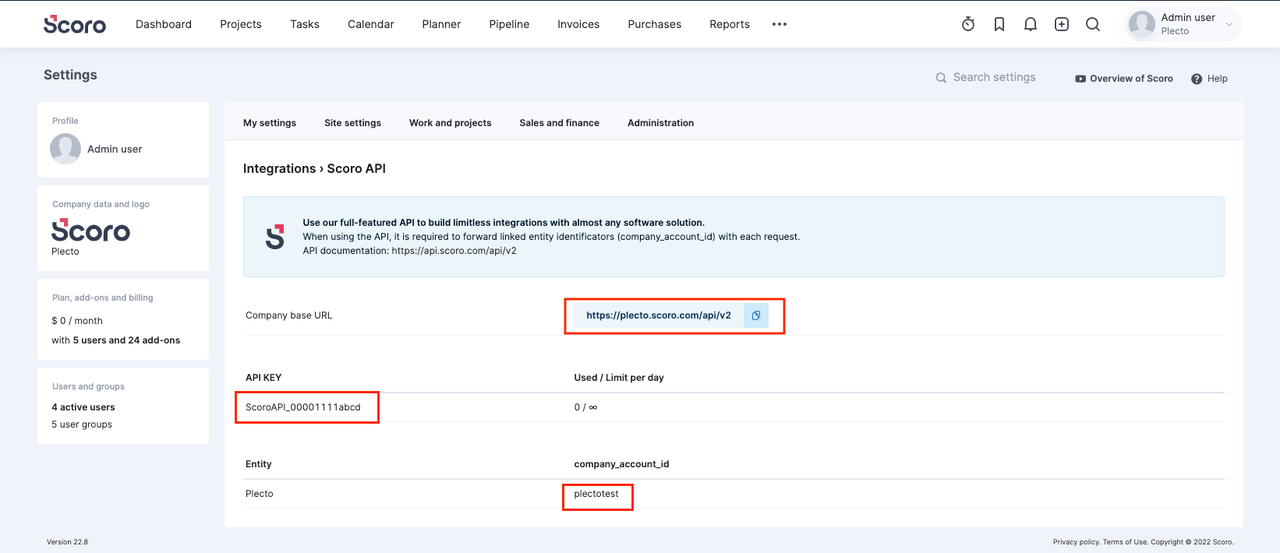The width and height of the screenshot is (1280, 553).
Task: Select the company base URL text
Action: point(658,315)
